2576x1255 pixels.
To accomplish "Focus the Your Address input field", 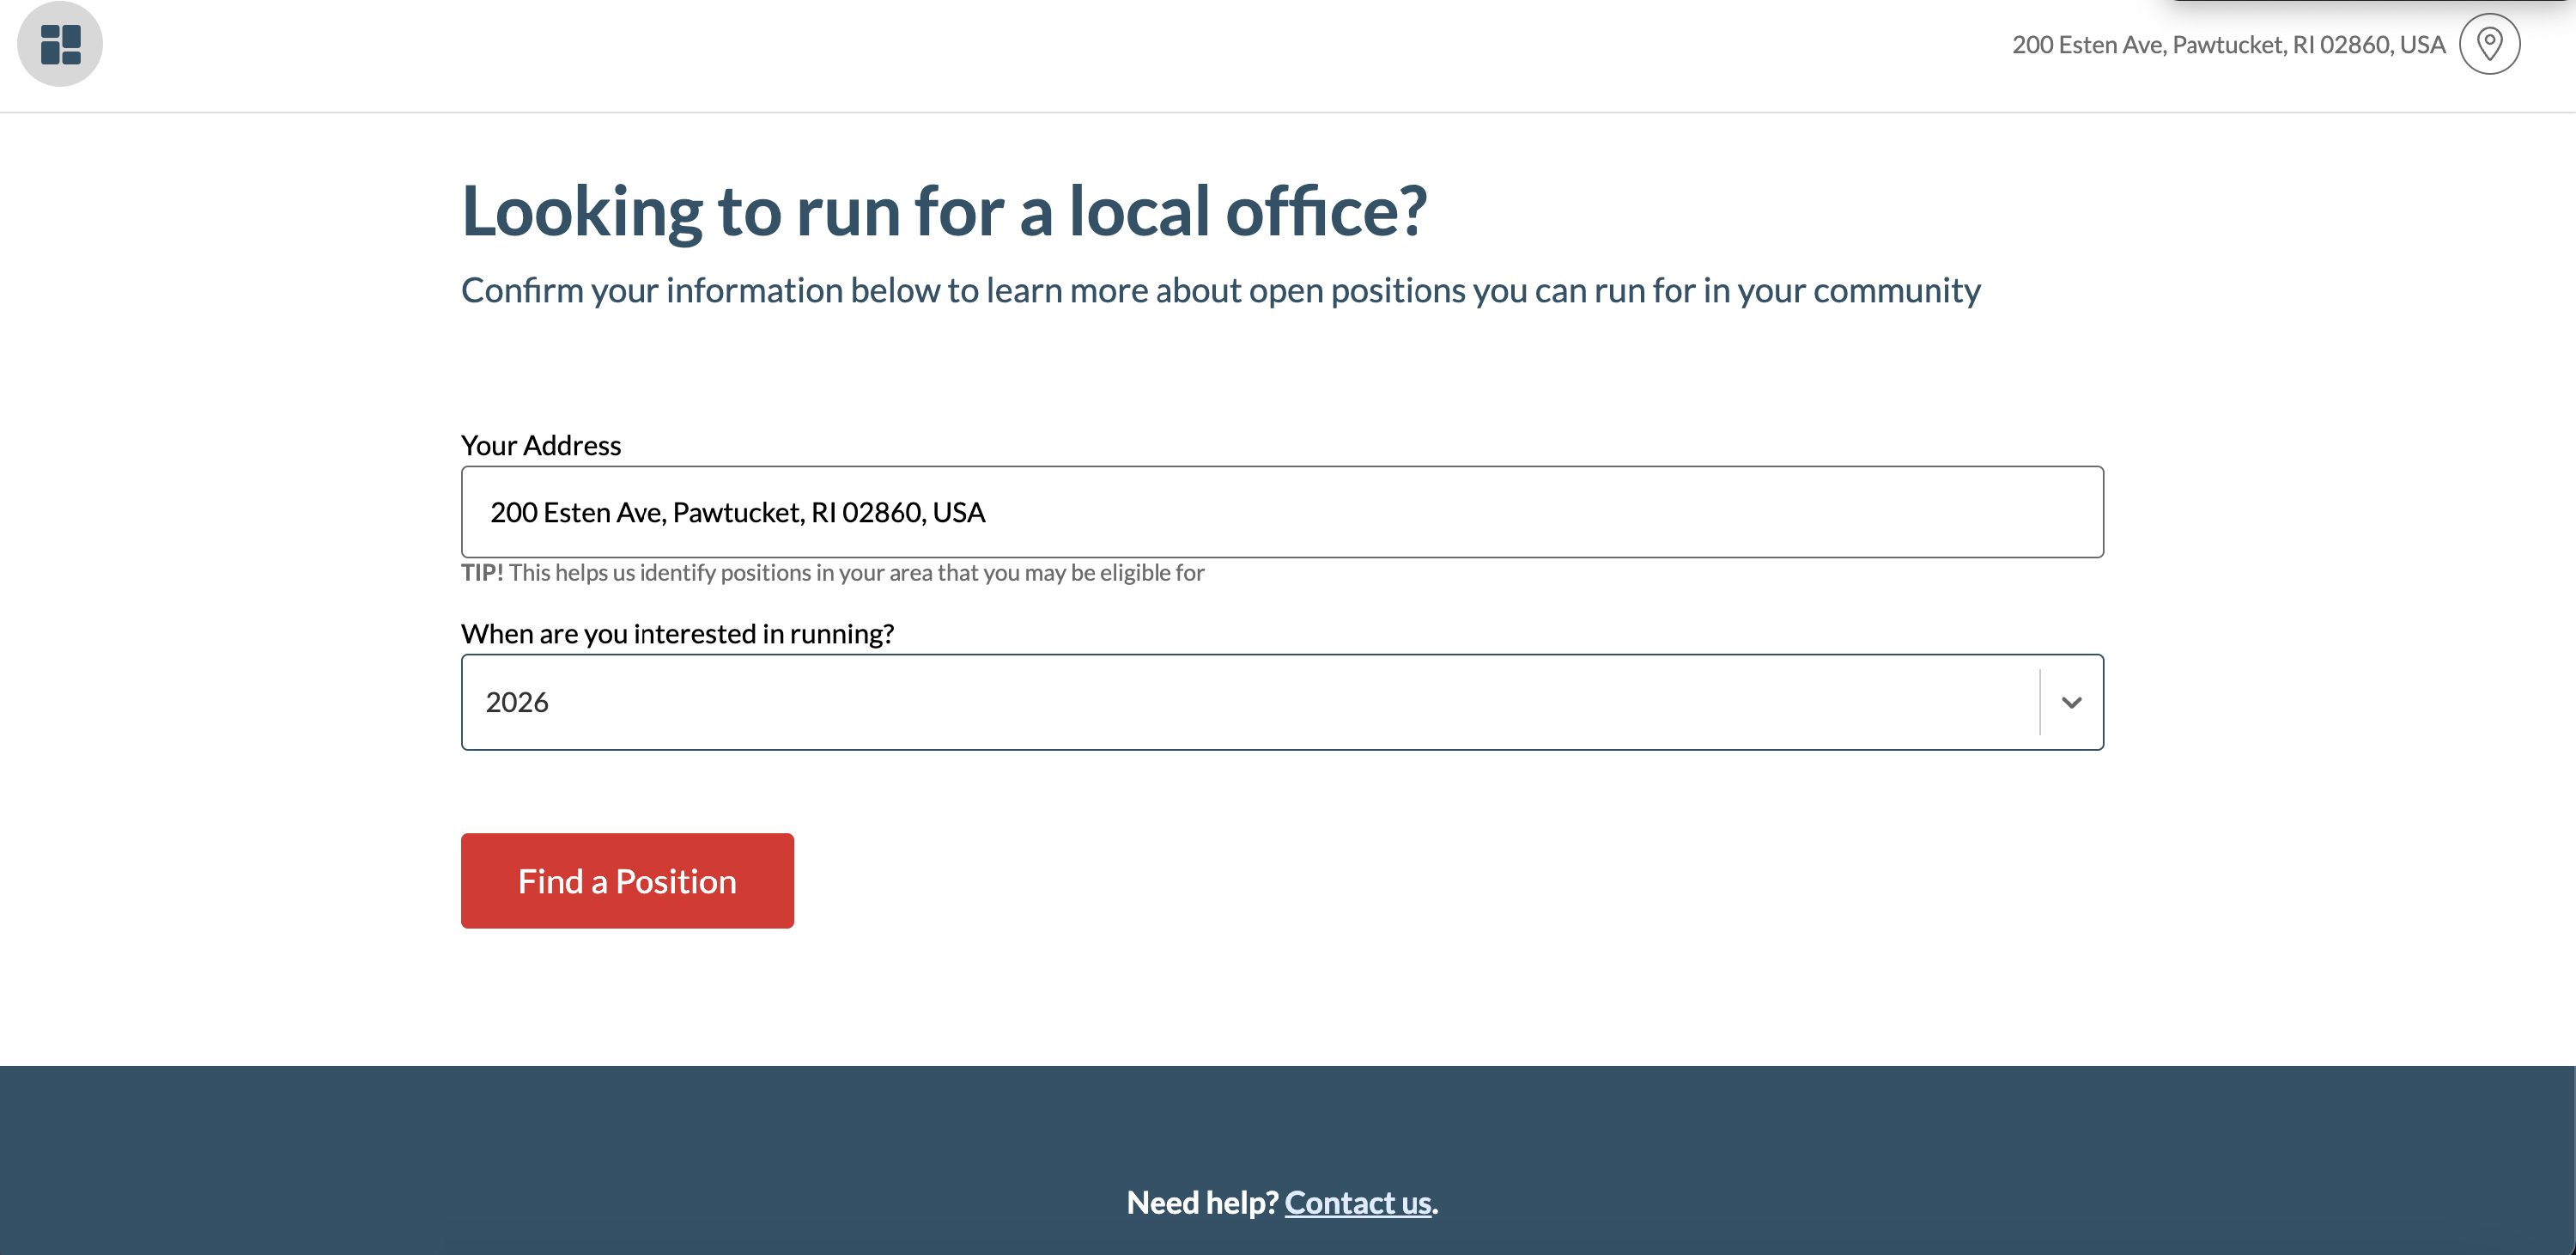I will coord(1400,512).
